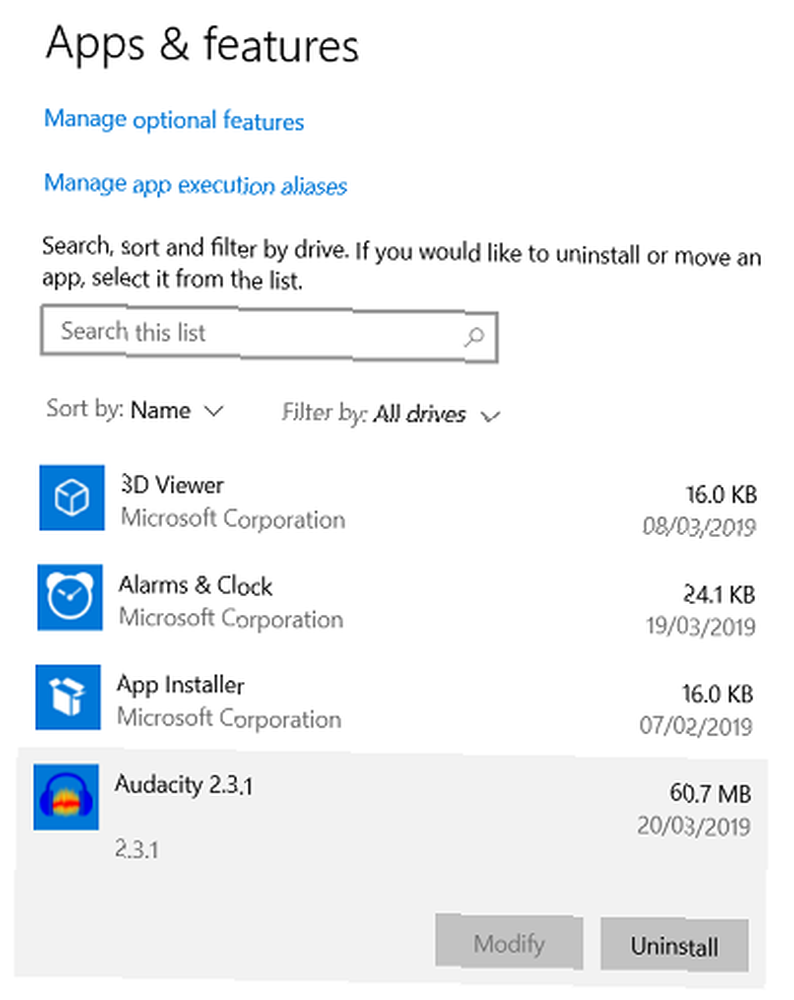Click install date 20/03/2019
Screen dimensions: 794x1000
(694, 826)
